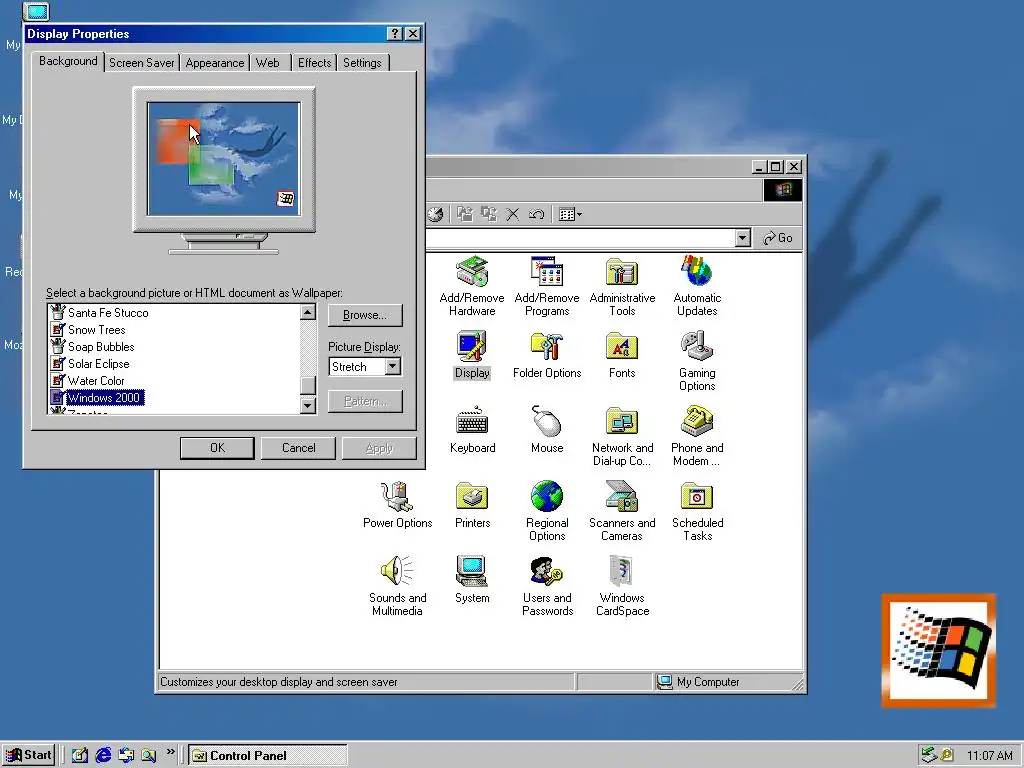This screenshot has height=768, width=1024.
Task: Click Cancel in Display Properties
Action: (x=298, y=448)
